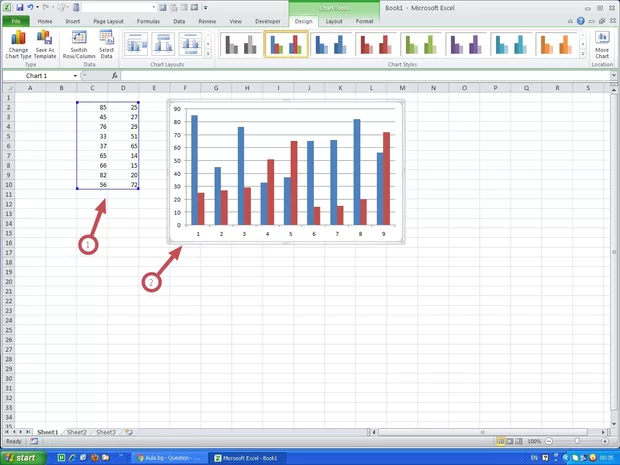Click the Insert Worksheet tab icon
Viewport: 620px width, 465px height.
[x=129, y=432]
